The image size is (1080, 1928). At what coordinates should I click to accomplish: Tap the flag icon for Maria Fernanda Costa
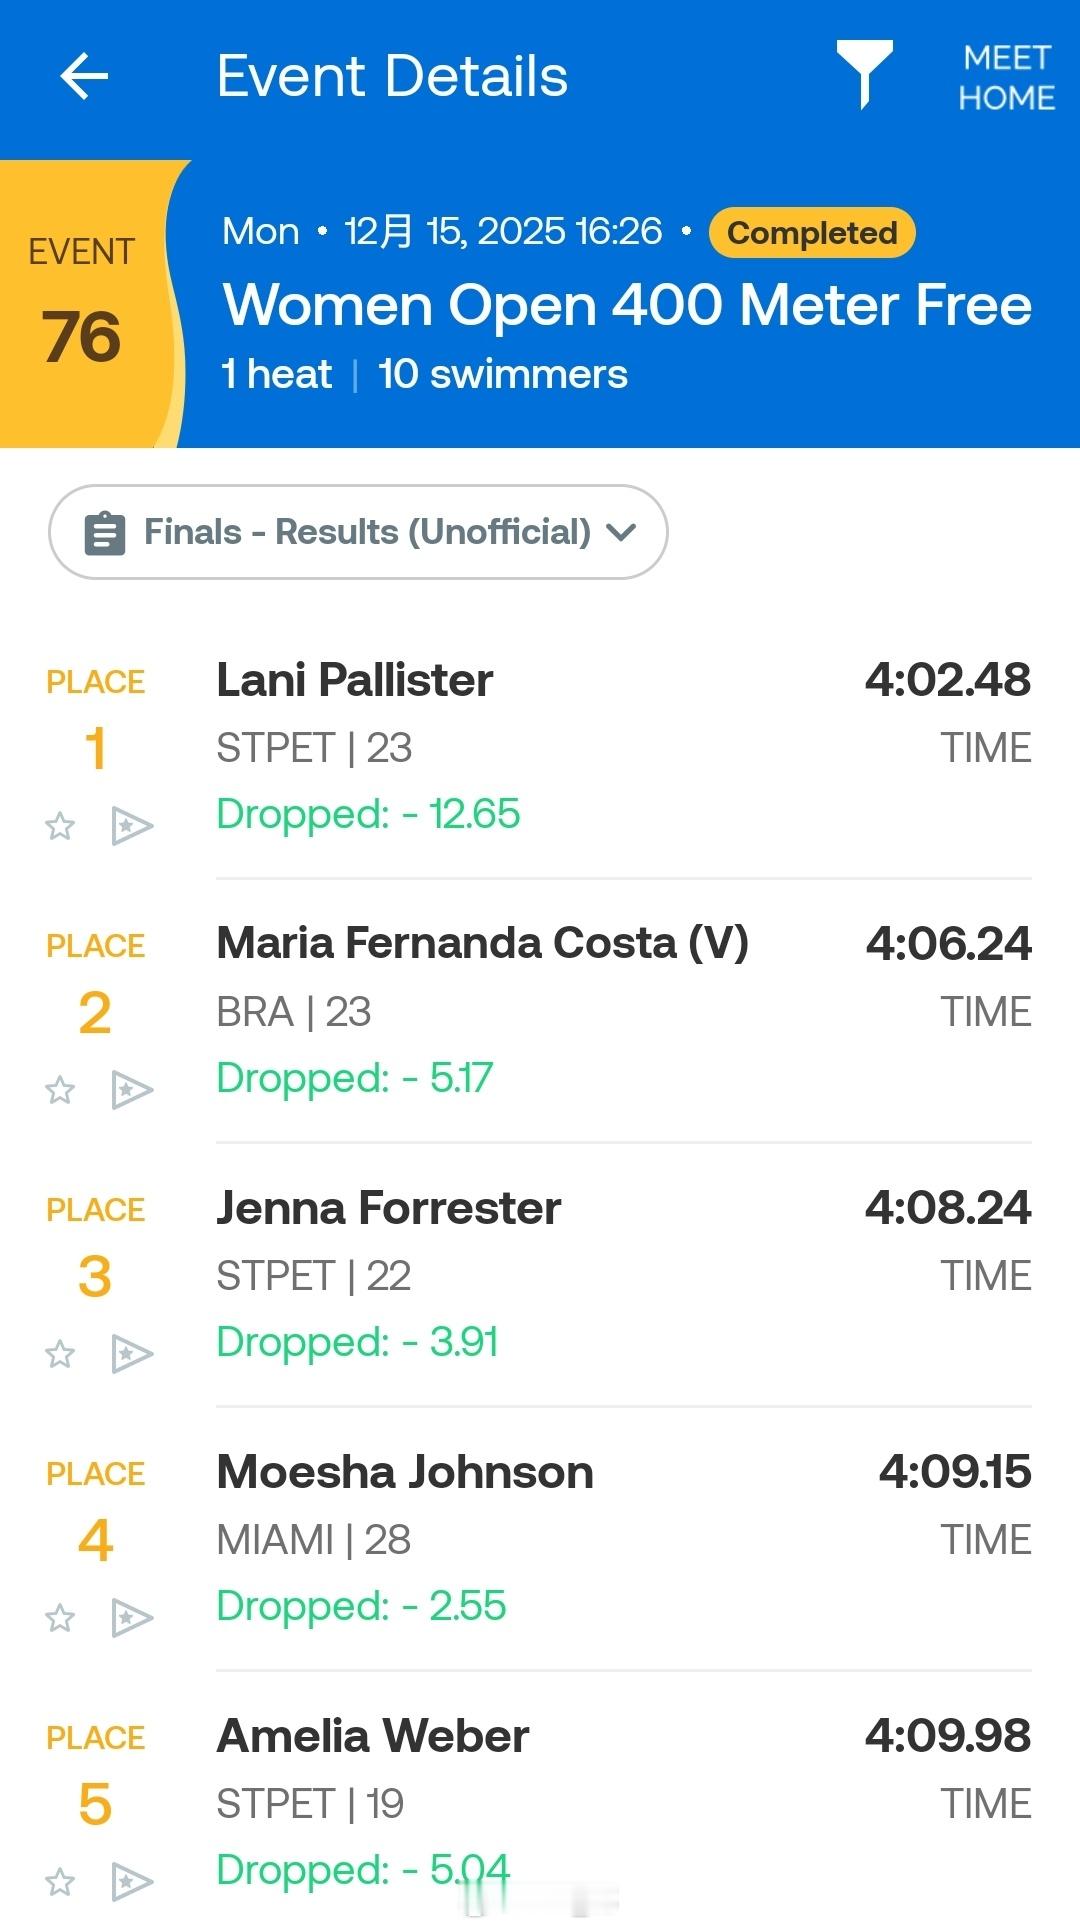point(132,1090)
